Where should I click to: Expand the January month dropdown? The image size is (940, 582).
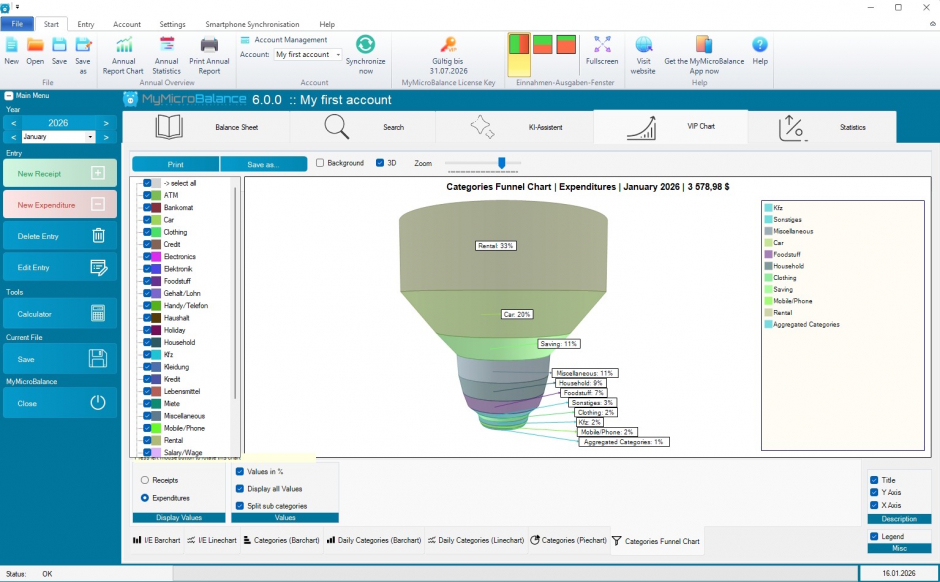[91, 137]
